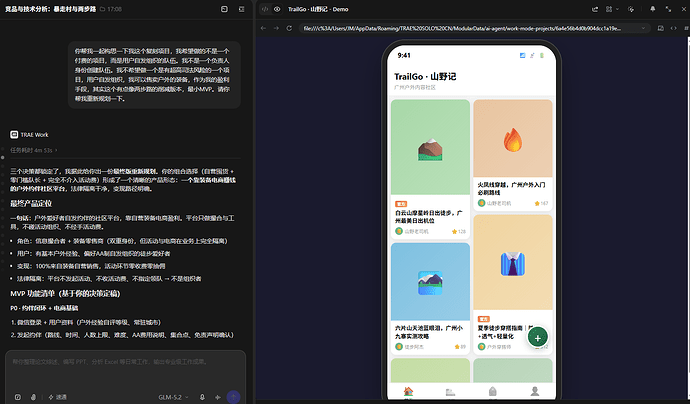The image size is (690, 404).
Task: Open developer tools code brackets icon
Action: pyautogui.click(x=673, y=28)
